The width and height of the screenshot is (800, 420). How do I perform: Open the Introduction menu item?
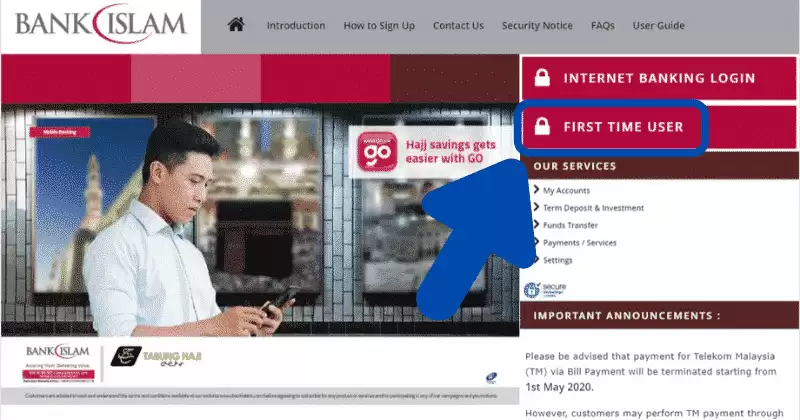[x=296, y=25]
